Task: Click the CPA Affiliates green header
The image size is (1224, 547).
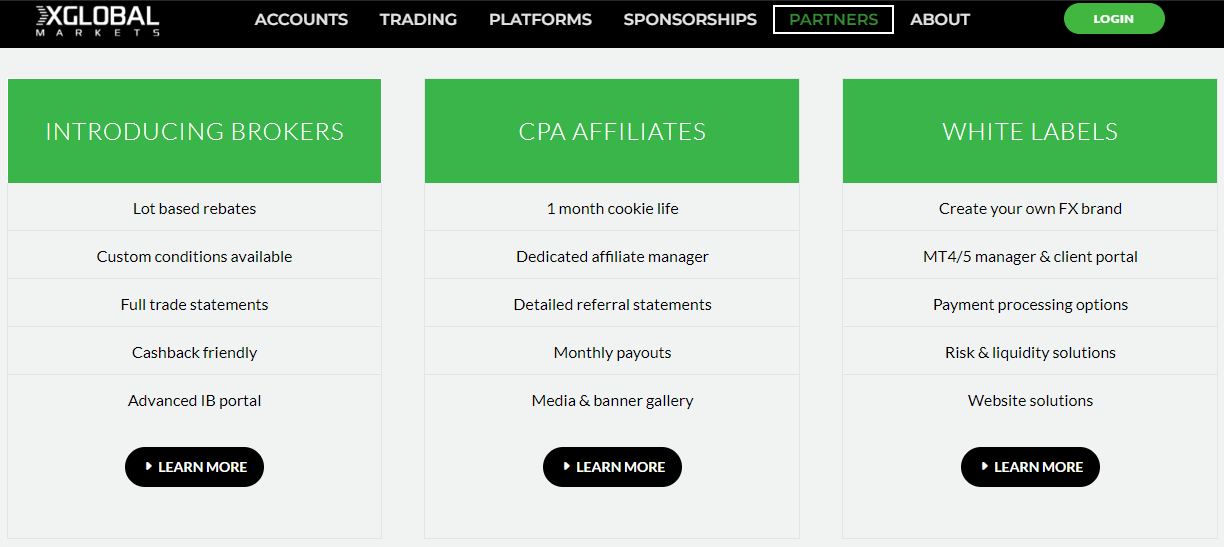Action: point(612,131)
